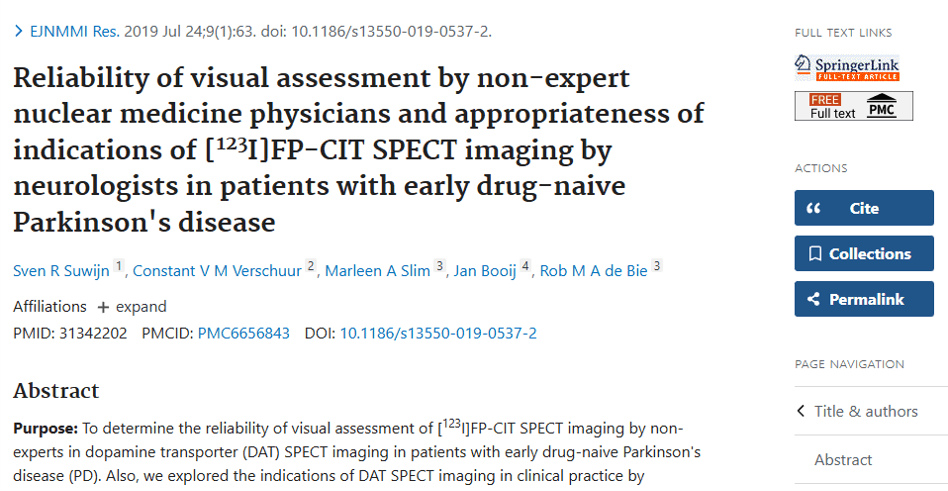
Task: Click the quotation mark Cite icon
Action: (x=813, y=208)
